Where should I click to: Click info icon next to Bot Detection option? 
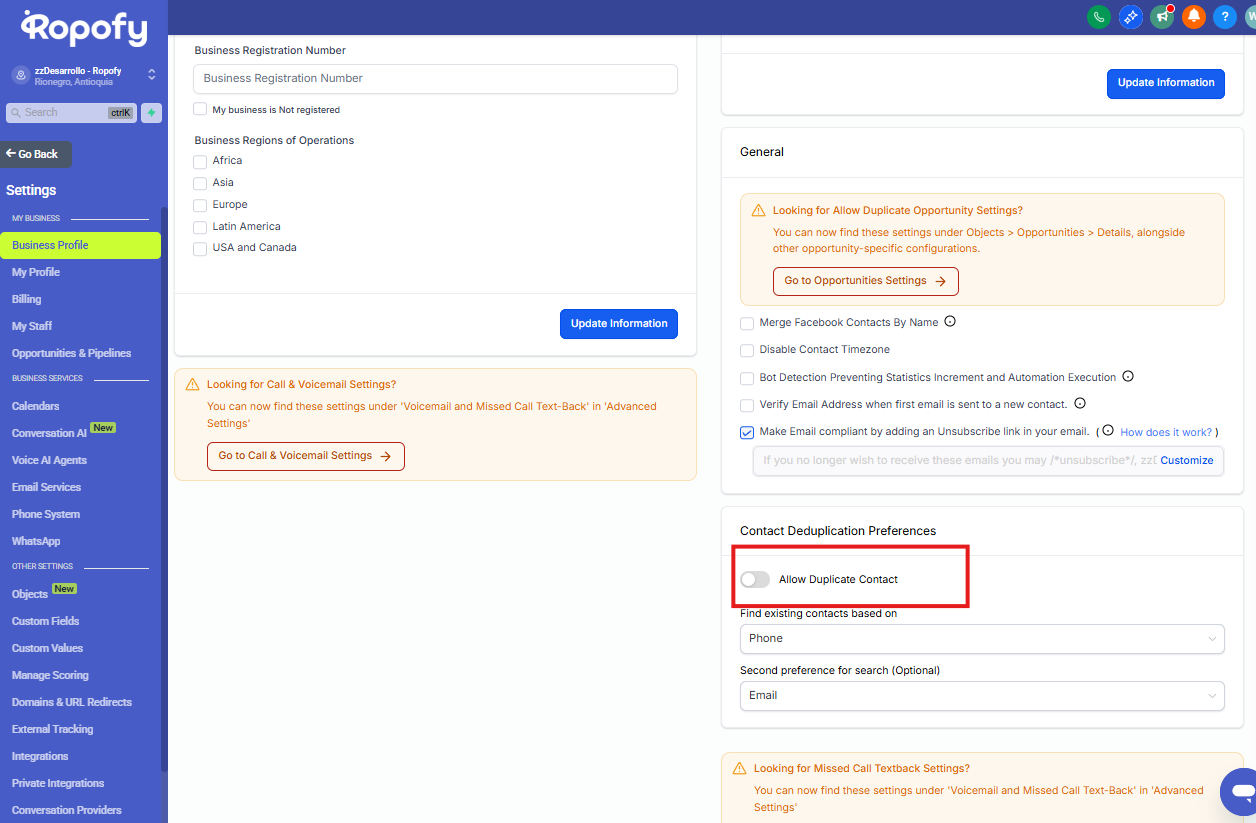pyautogui.click(x=1128, y=377)
